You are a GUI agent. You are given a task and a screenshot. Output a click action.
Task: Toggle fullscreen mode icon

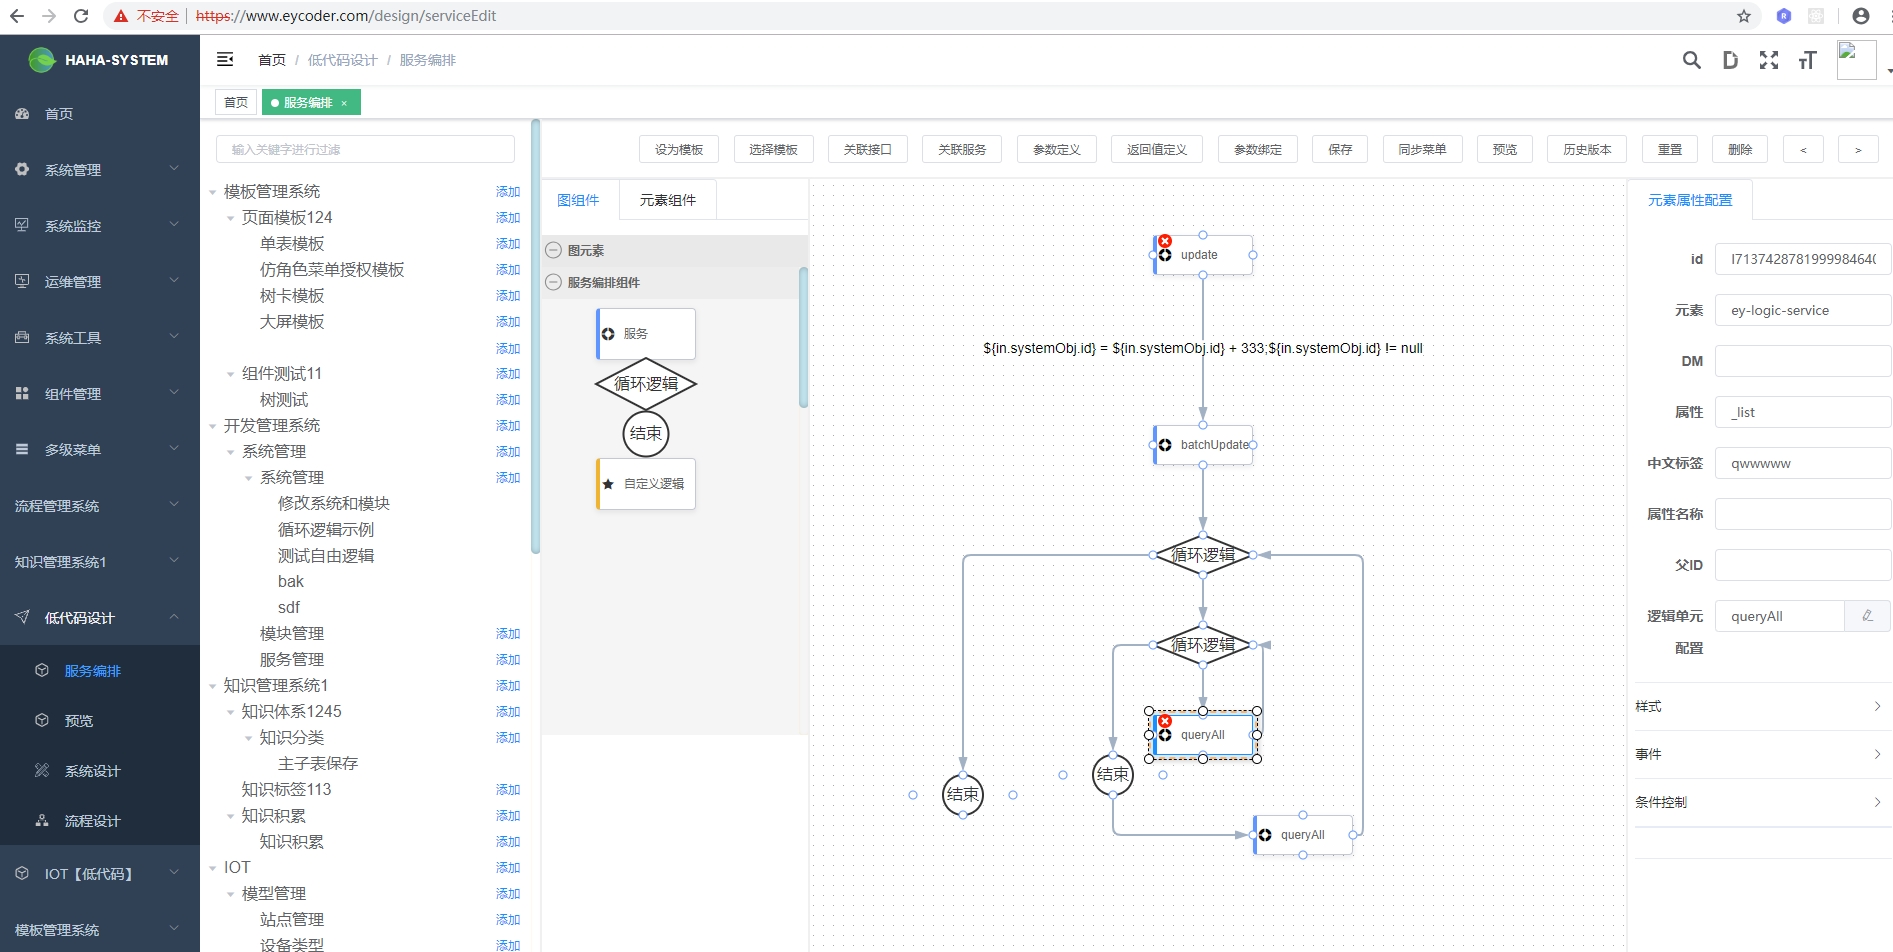[x=1769, y=60]
